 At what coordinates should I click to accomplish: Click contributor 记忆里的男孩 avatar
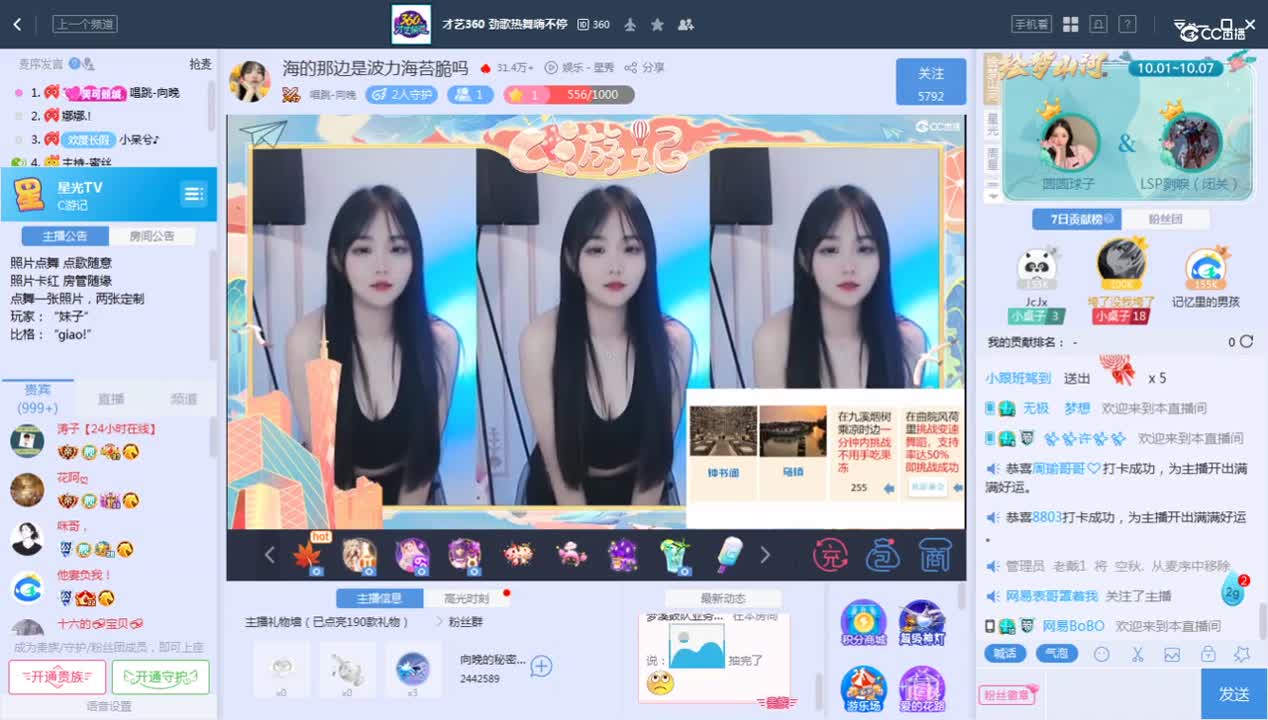1206,268
